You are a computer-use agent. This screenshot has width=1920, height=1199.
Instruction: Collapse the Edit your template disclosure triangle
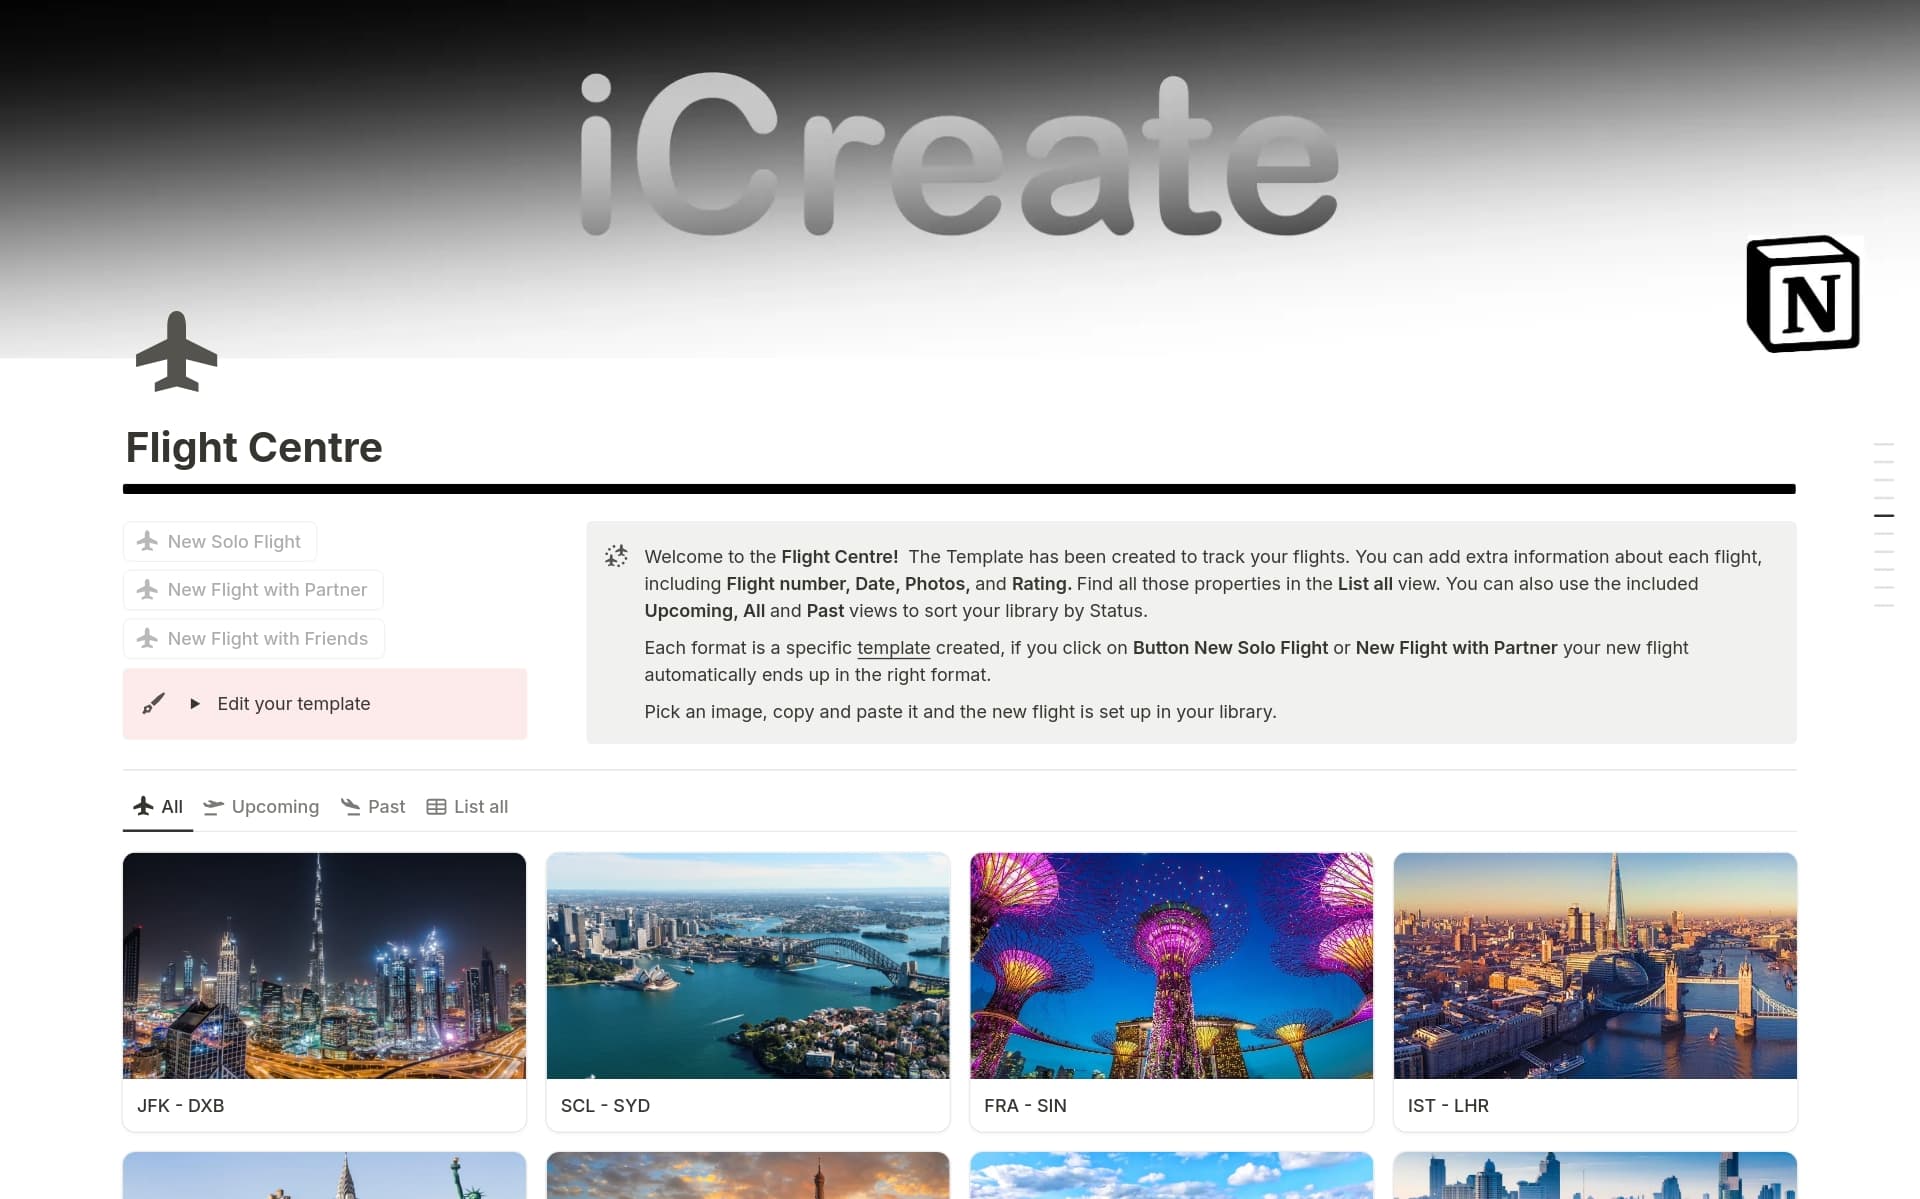coord(196,704)
